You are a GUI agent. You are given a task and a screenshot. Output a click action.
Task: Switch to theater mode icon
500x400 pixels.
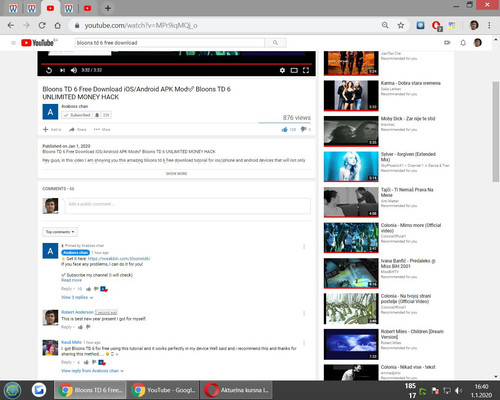[x=294, y=70]
